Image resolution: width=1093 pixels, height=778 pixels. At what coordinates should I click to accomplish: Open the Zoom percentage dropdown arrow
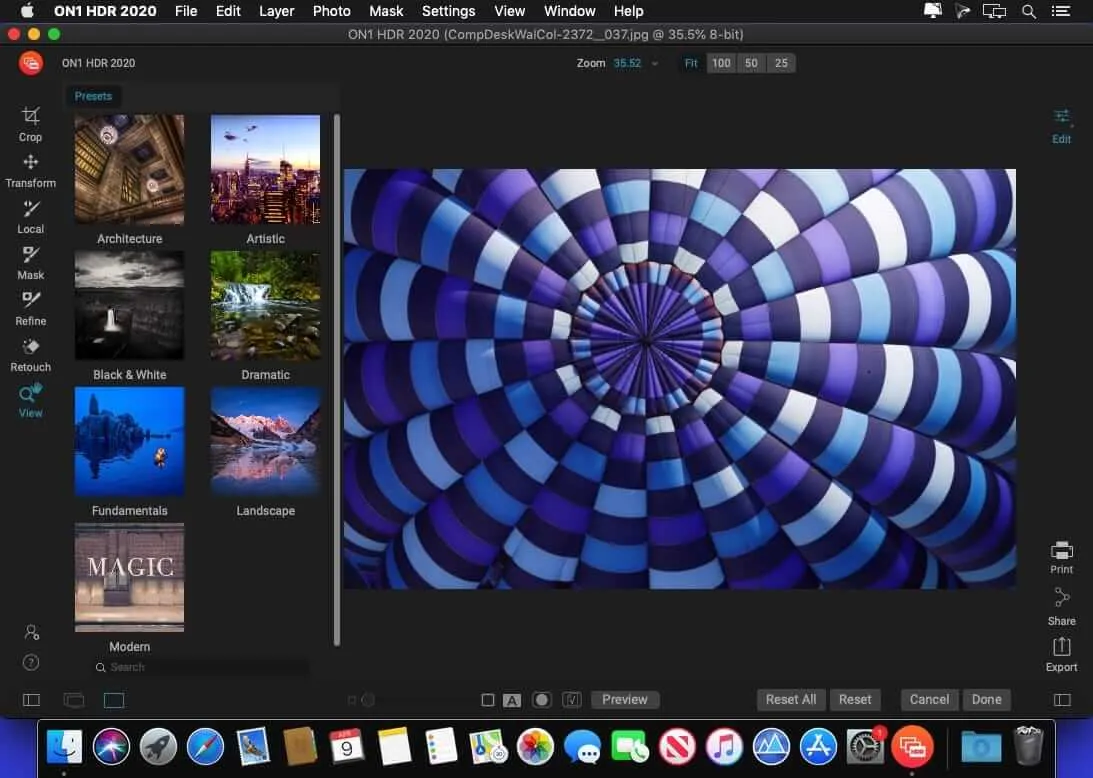click(655, 64)
